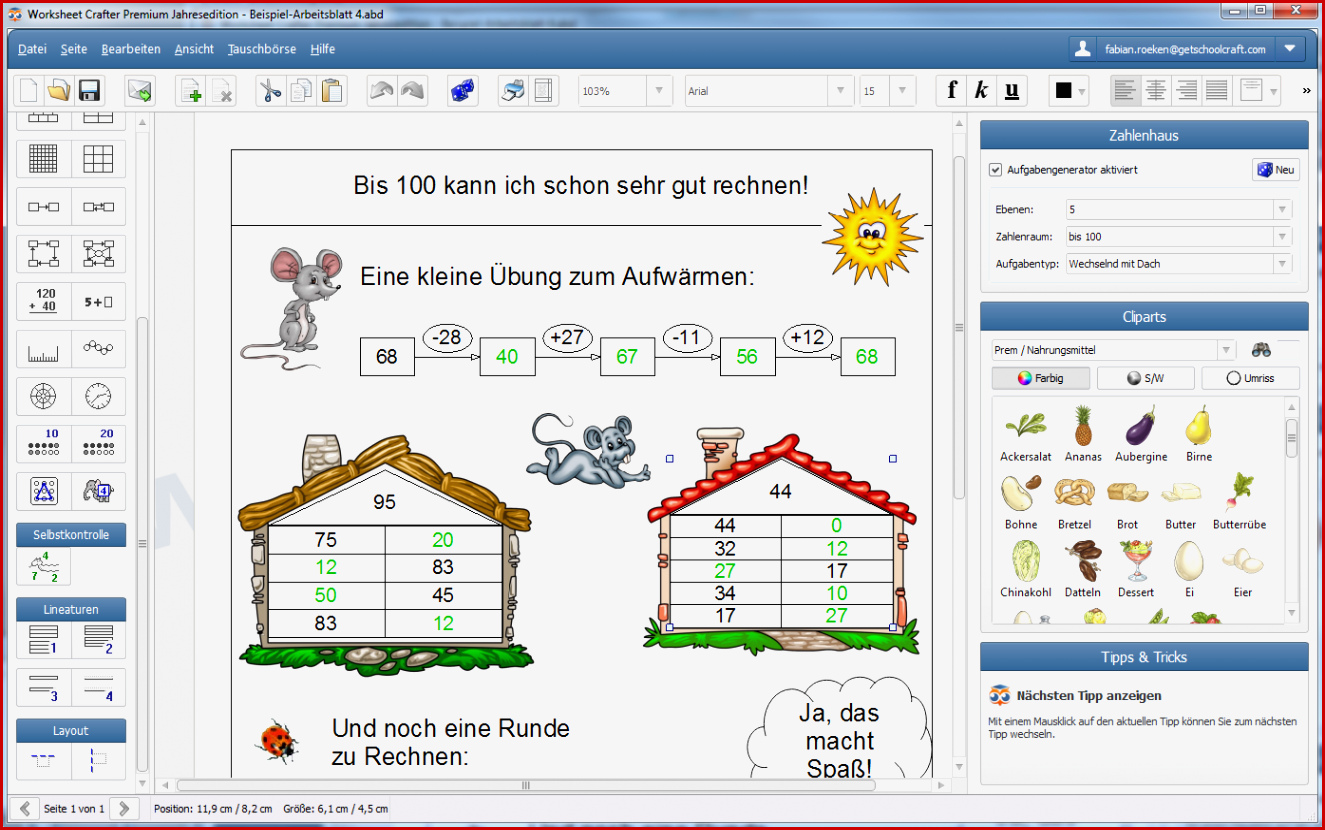The height and width of the screenshot is (830, 1325).
Task: Toggle italic text formatting
Action: pos(981,91)
